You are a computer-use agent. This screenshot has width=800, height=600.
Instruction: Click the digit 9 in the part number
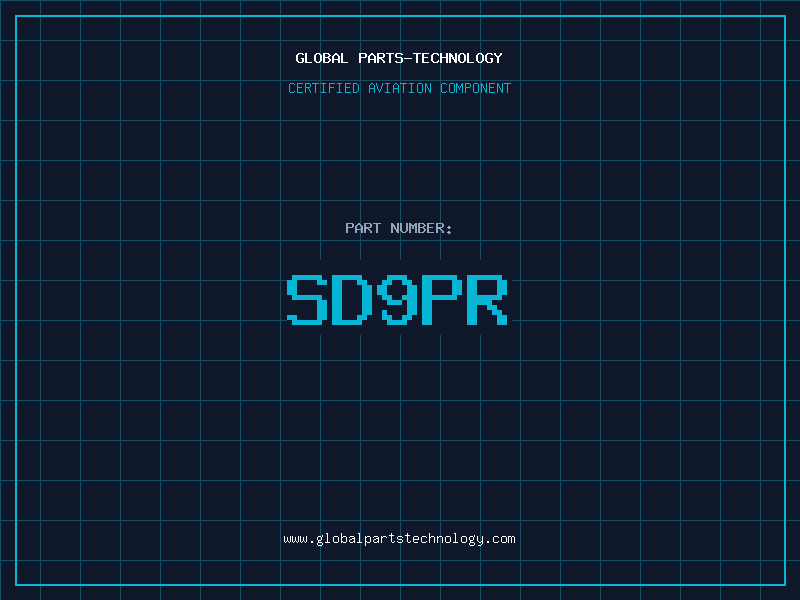coord(399,301)
